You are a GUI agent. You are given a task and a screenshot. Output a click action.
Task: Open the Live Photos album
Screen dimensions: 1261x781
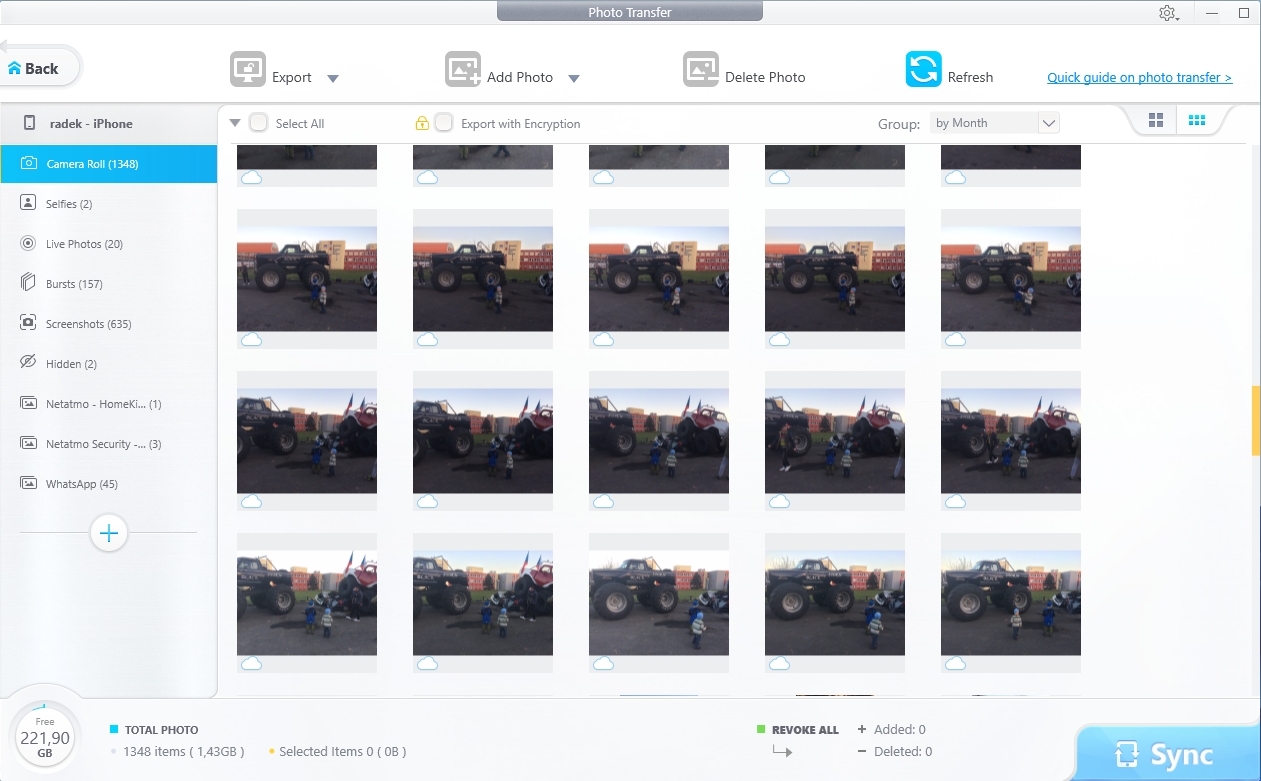pos(84,244)
